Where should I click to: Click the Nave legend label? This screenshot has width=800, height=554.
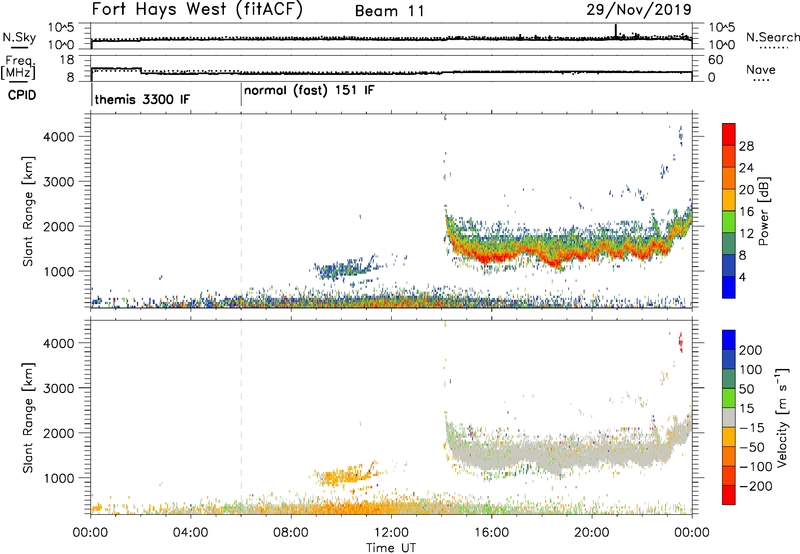(762, 69)
